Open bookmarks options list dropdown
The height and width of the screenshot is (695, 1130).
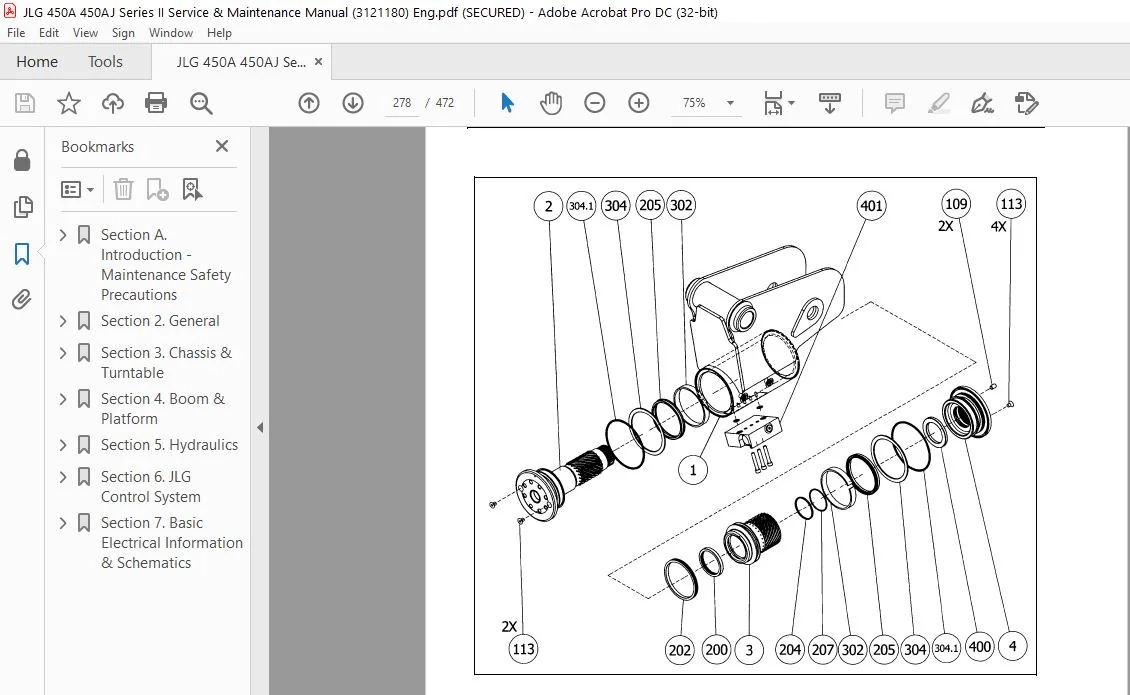[x=77, y=190]
